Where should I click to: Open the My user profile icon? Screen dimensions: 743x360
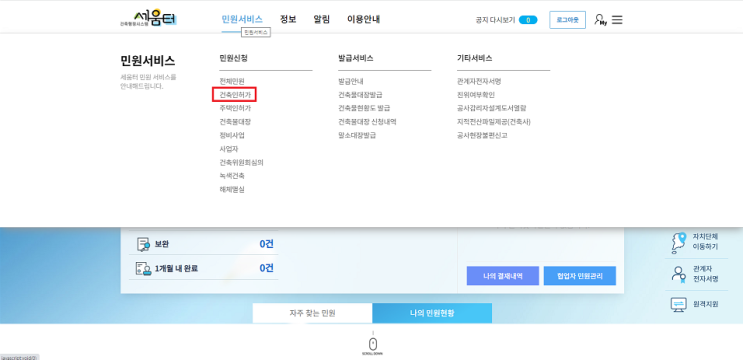[600, 19]
